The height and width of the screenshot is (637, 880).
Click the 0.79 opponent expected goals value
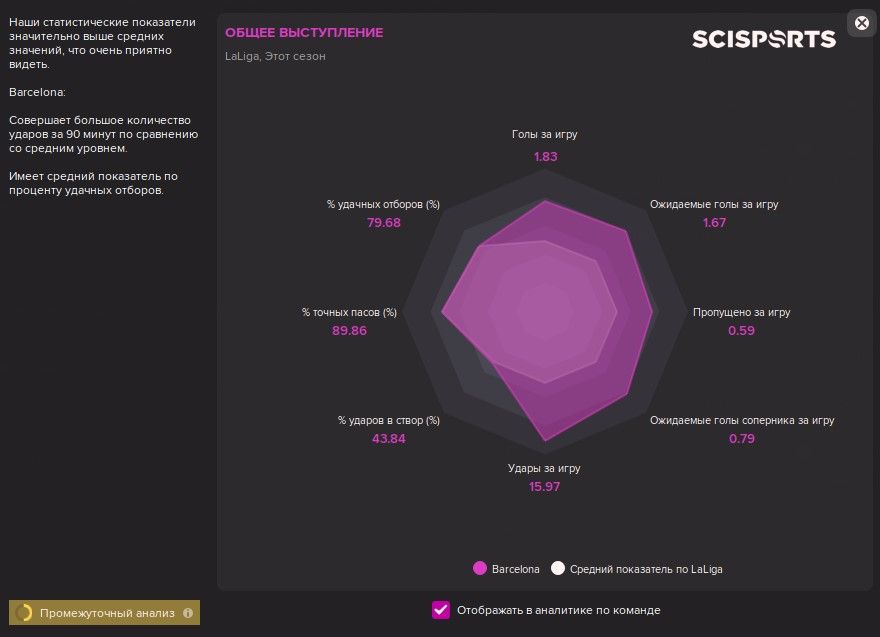tap(741, 438)
